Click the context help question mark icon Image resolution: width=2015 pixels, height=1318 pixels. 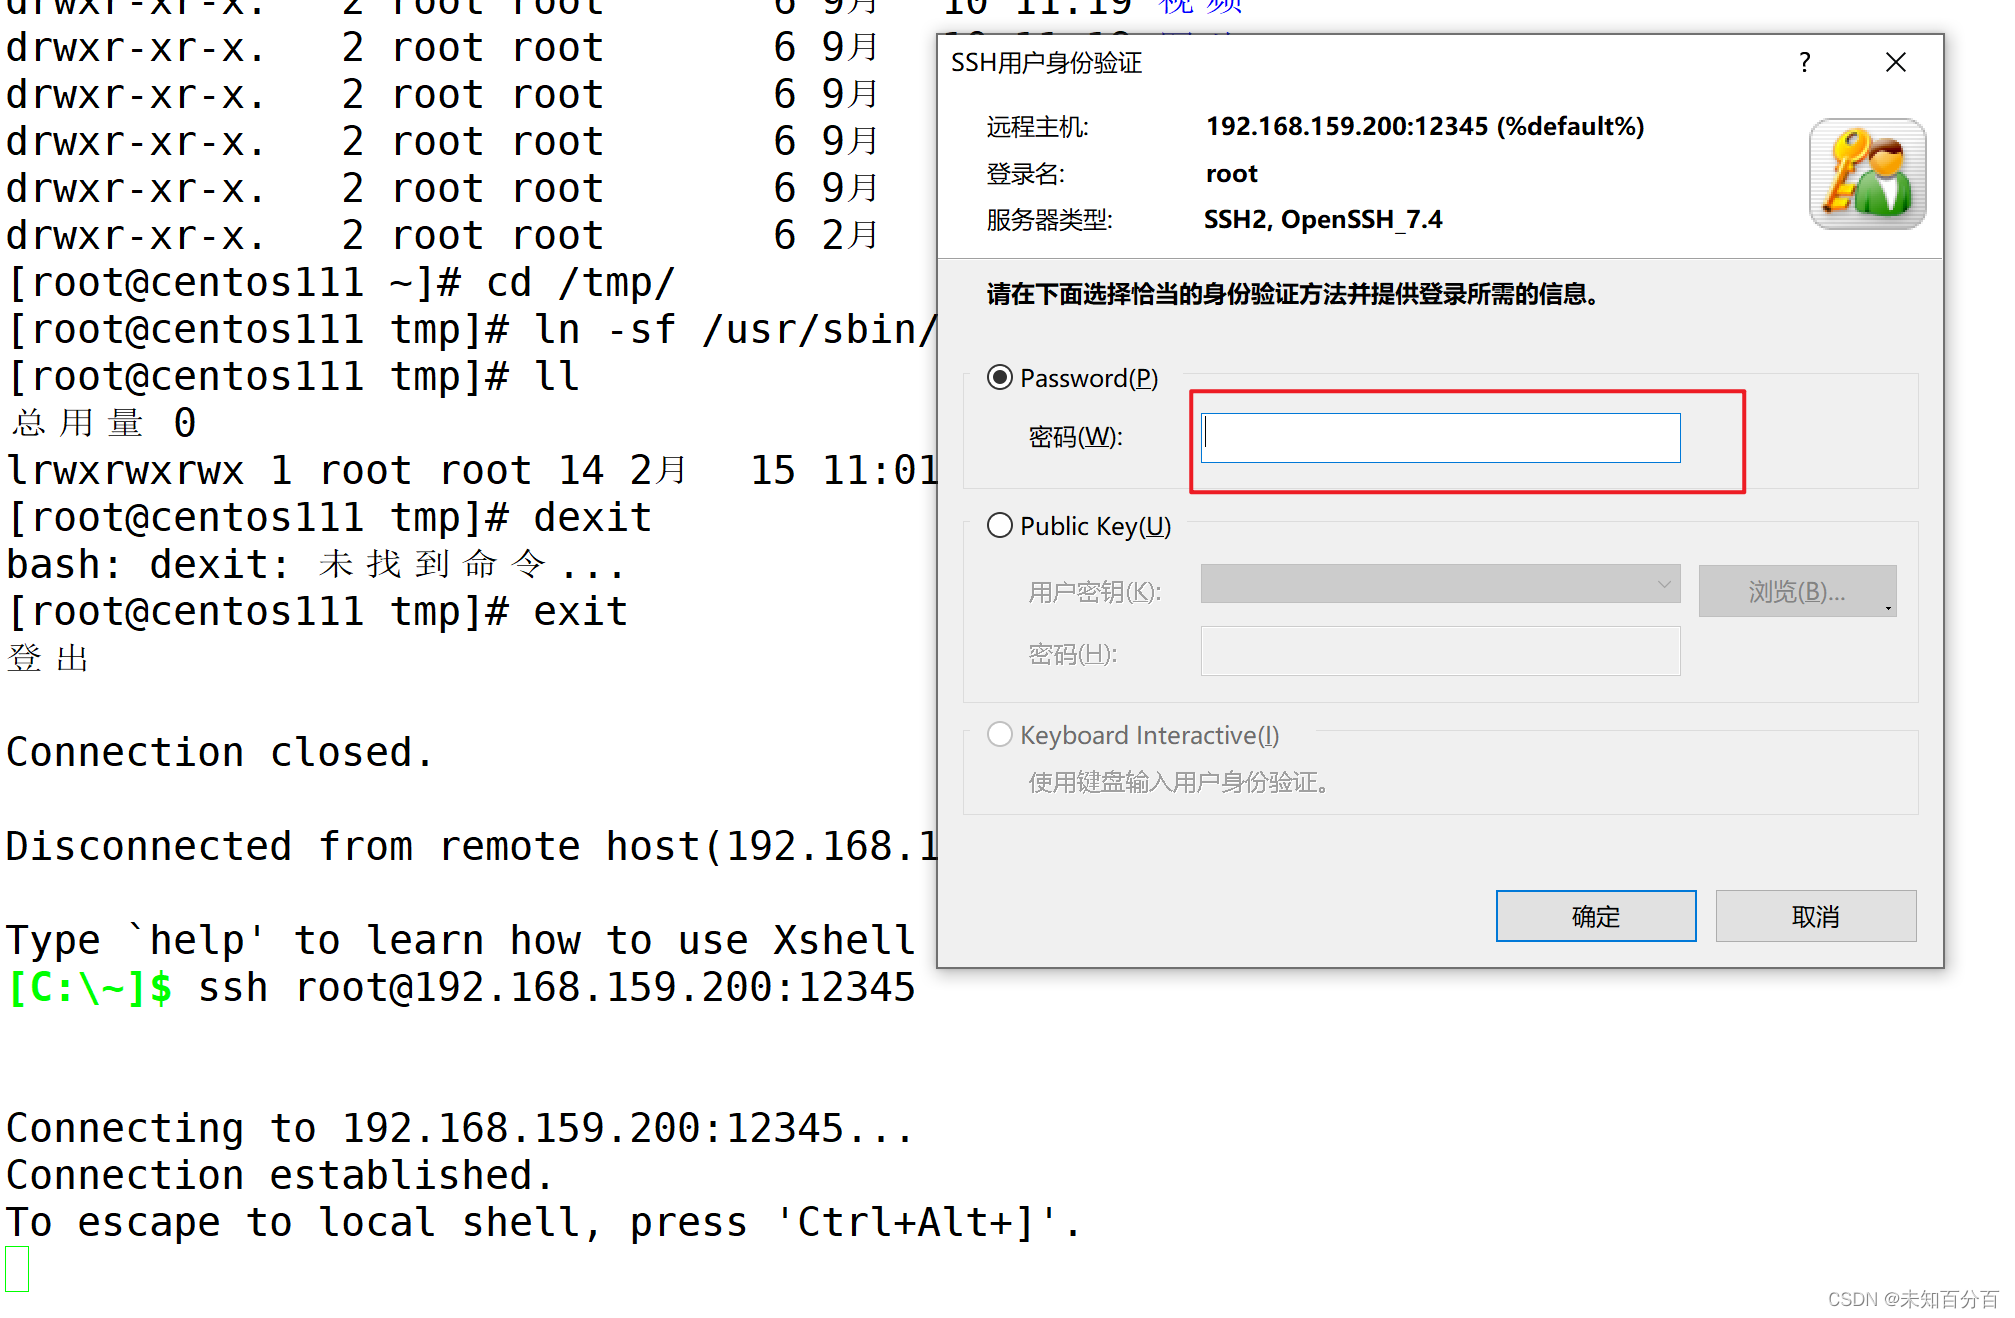pyautogui.click(x=1804, y=62)
